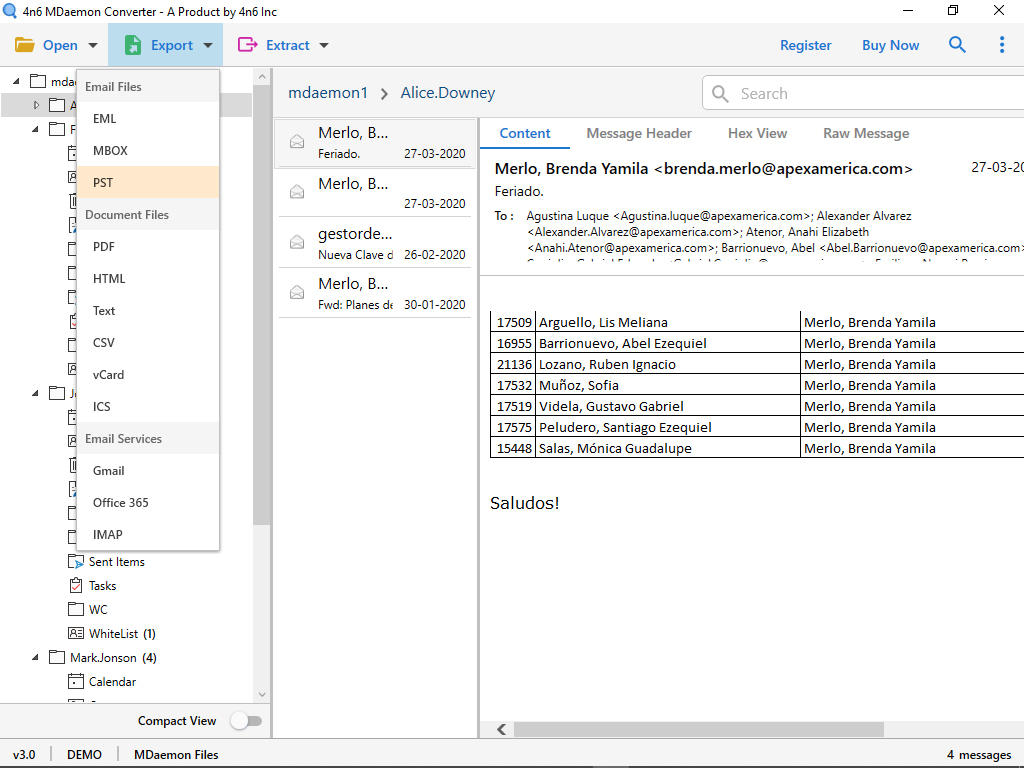Choose MBOX export format

[148, 150]
